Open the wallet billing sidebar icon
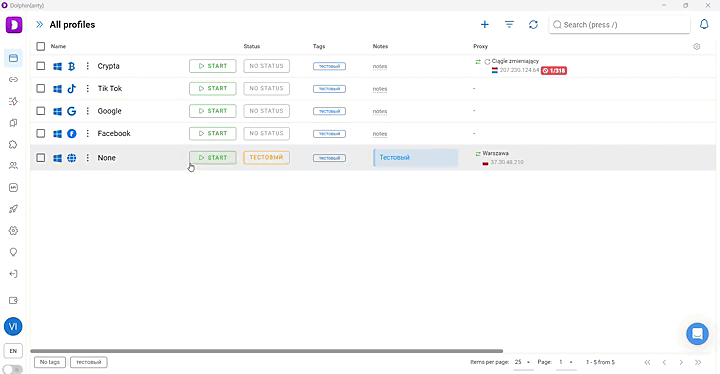 [x=13, y=300]
